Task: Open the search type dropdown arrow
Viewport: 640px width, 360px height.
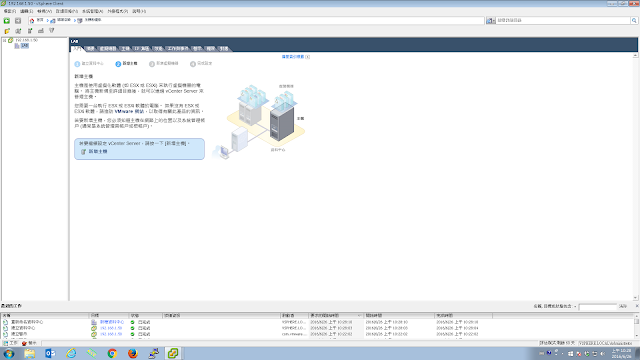Action: (493, 21)
